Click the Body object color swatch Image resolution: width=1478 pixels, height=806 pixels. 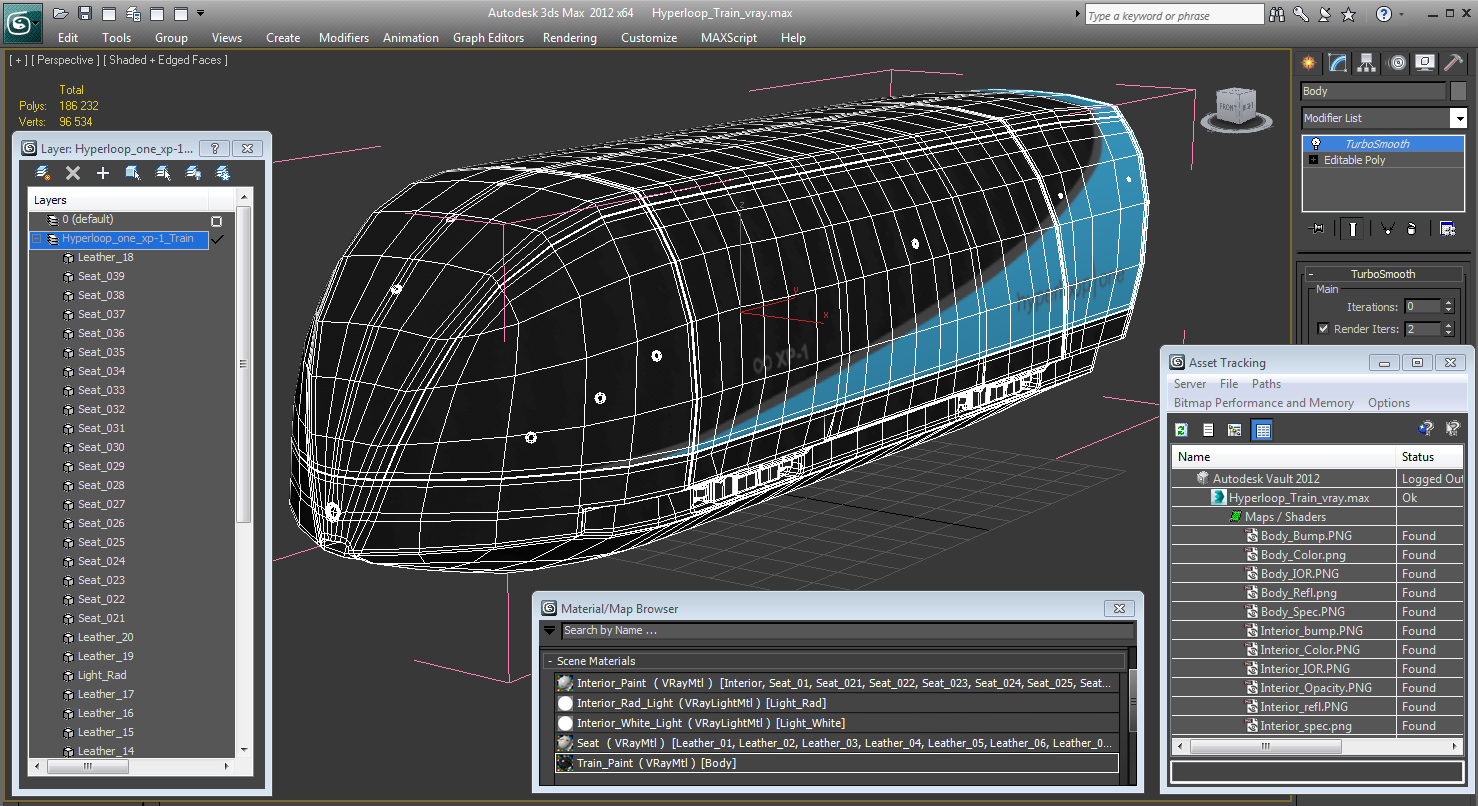click(x=1458, y=91)
